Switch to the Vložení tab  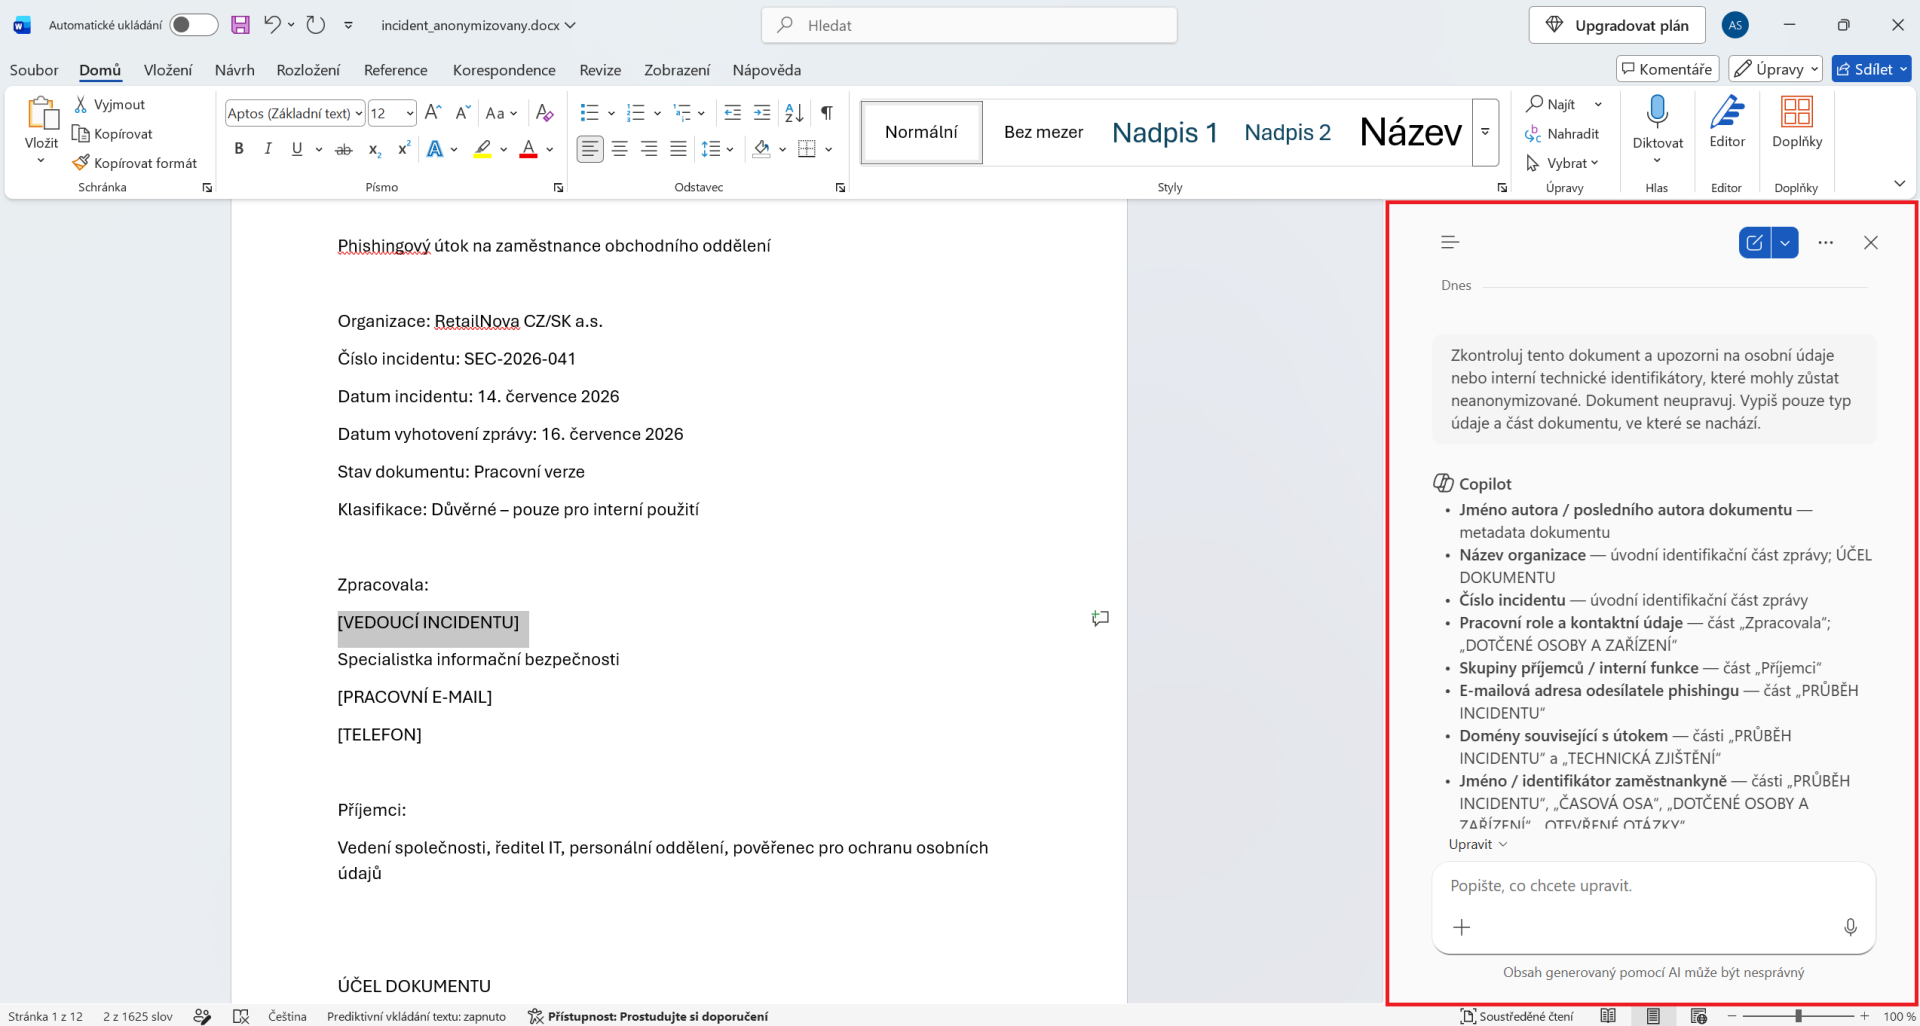coord(168,70)
